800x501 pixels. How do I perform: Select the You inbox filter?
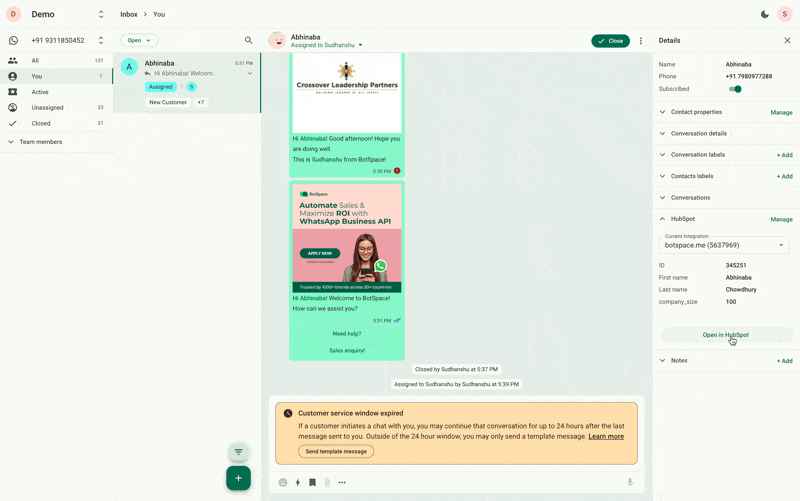pos(57,76)
